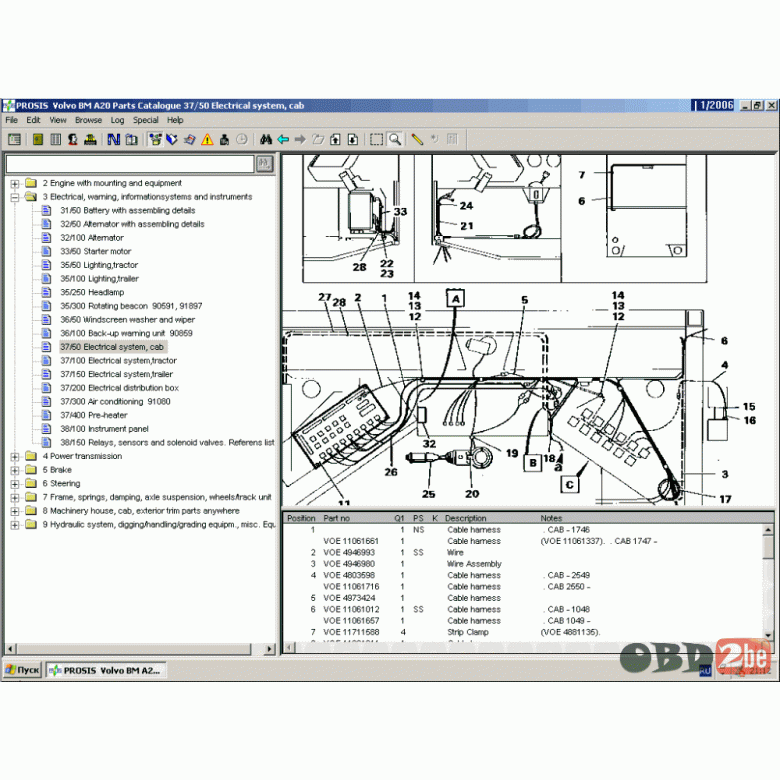Screen dimensions: 780x780
Task: Click the gray undo-arrow toolbar icon
Action: click(x=435, y=139)
